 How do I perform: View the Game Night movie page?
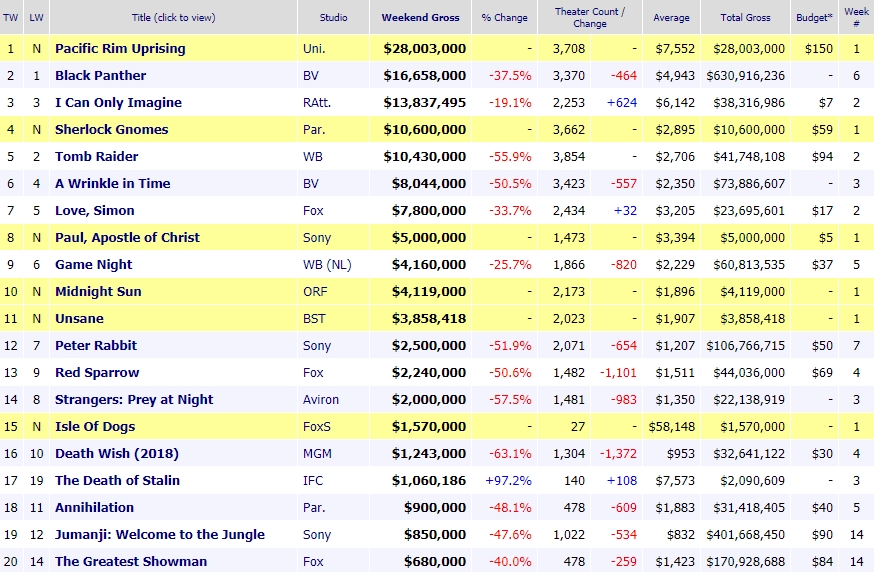[94, 265]
